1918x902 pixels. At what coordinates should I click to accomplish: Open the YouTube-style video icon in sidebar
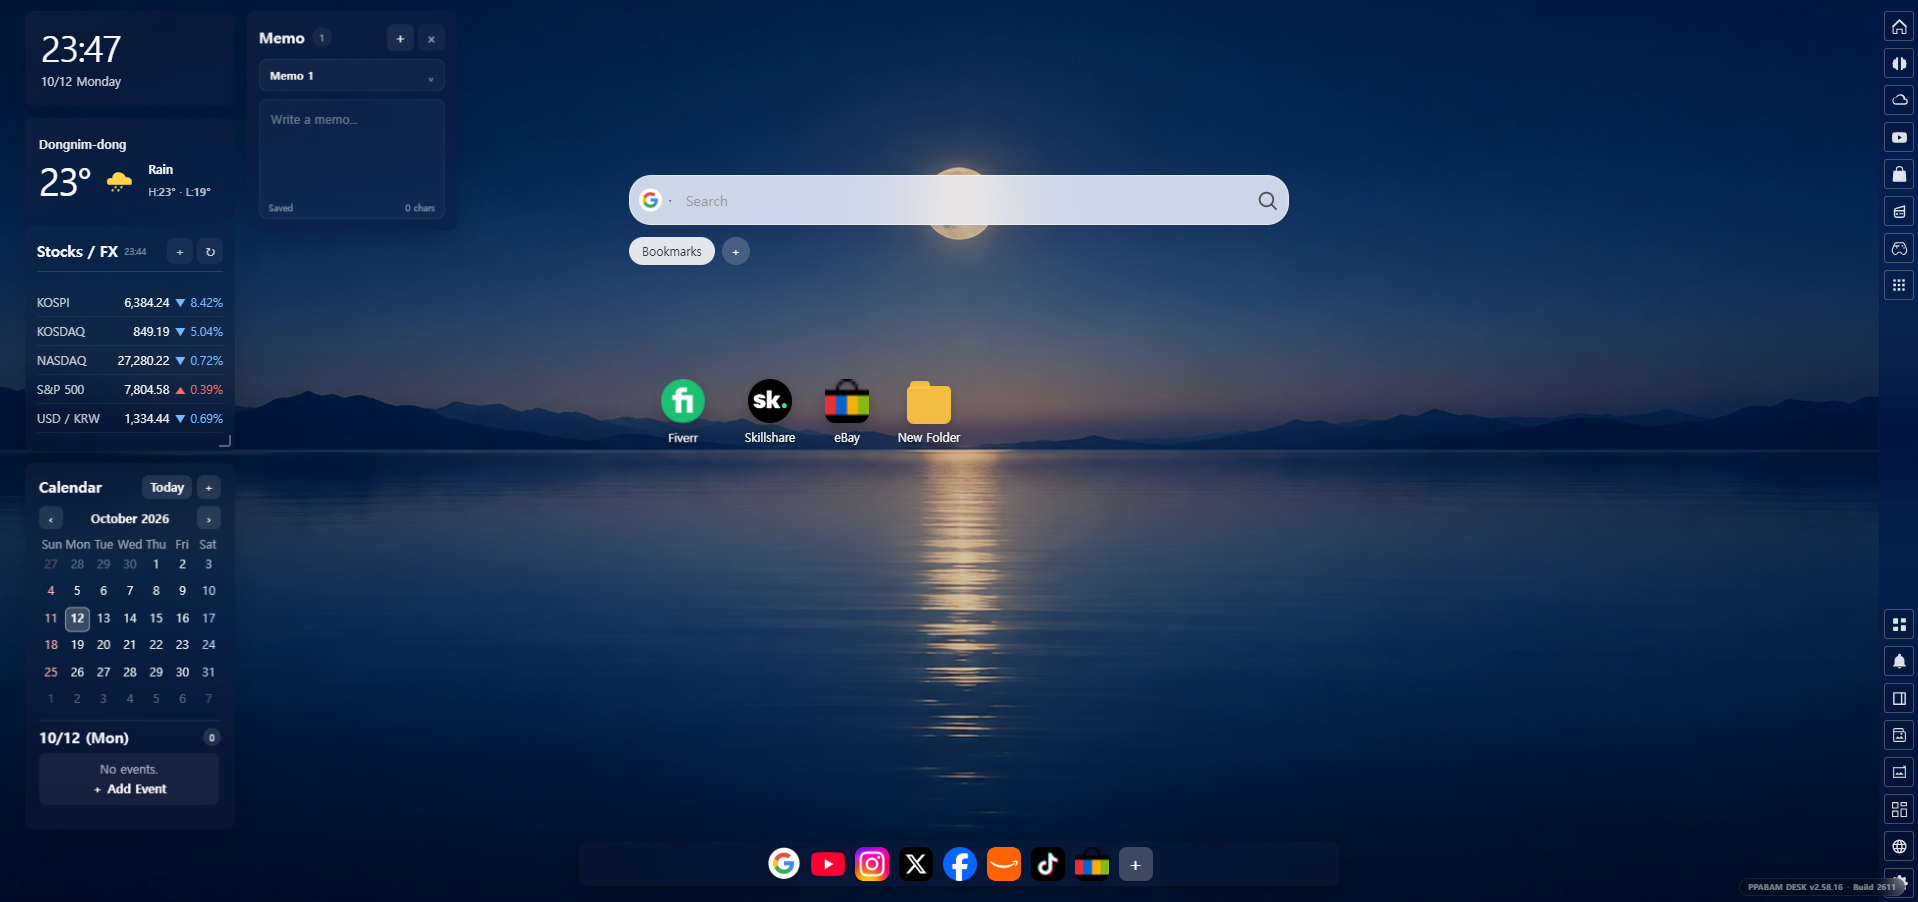click(x=1899, y=137)
